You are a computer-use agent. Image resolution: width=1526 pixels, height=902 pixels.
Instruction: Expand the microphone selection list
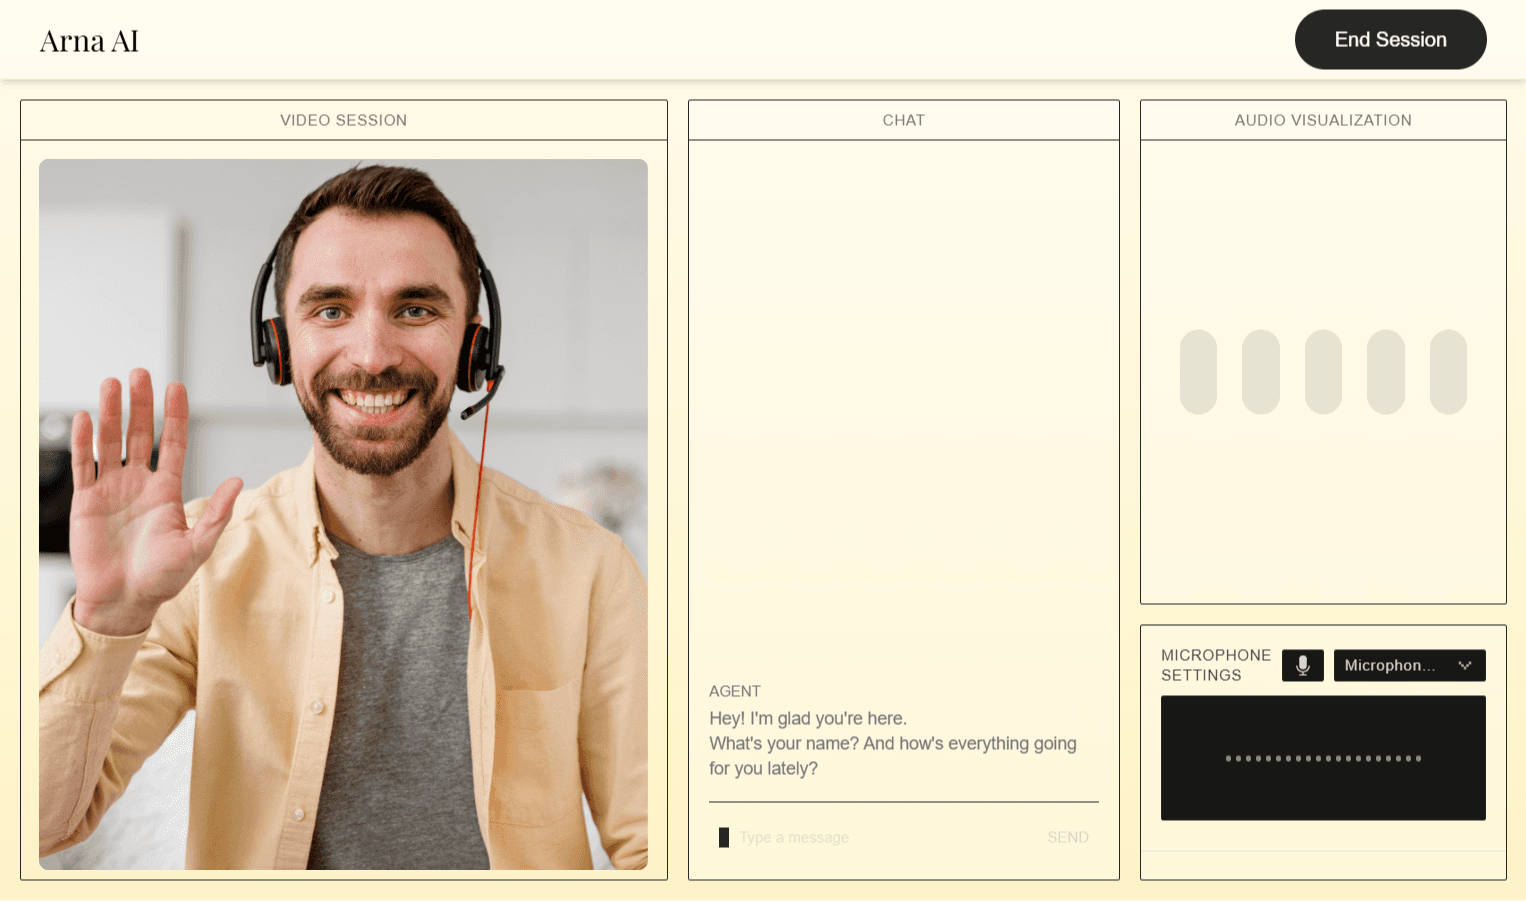[x=1410, y=665]
